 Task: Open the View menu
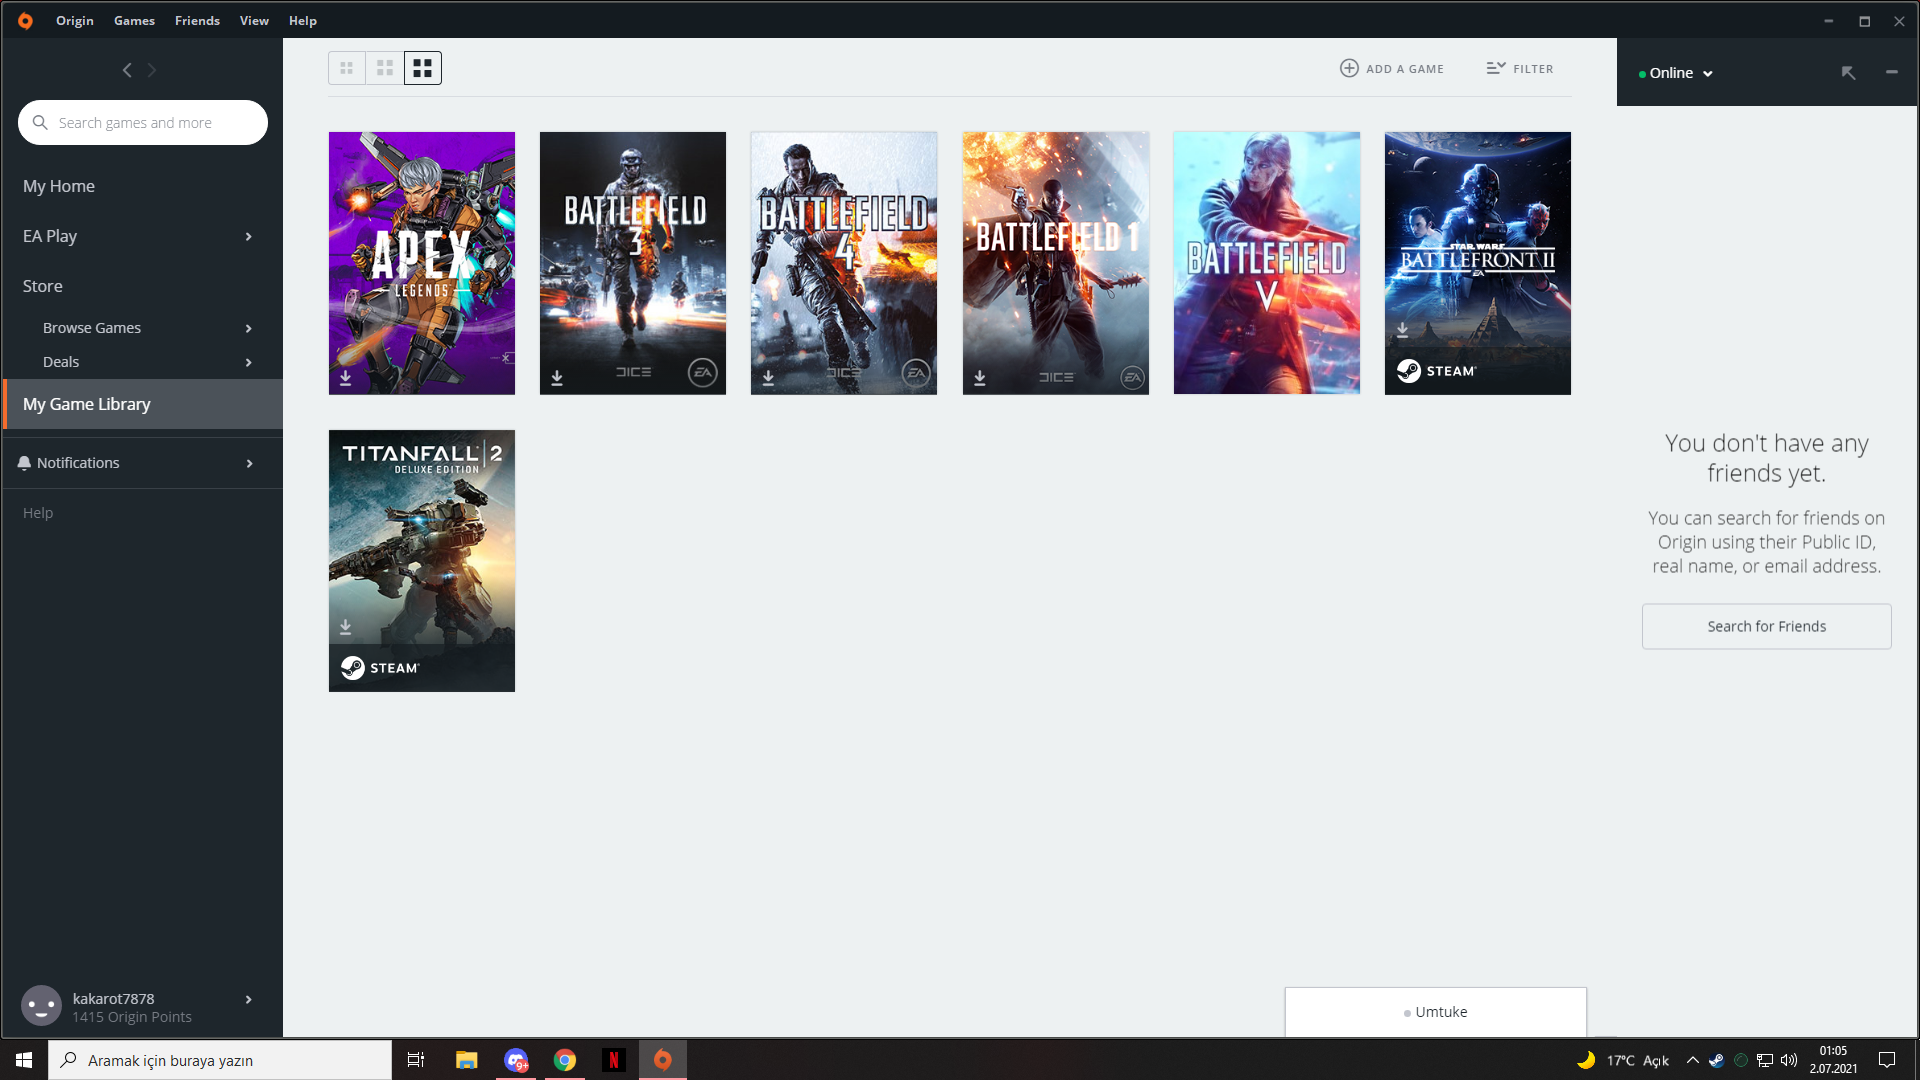(x=254, y=20)
